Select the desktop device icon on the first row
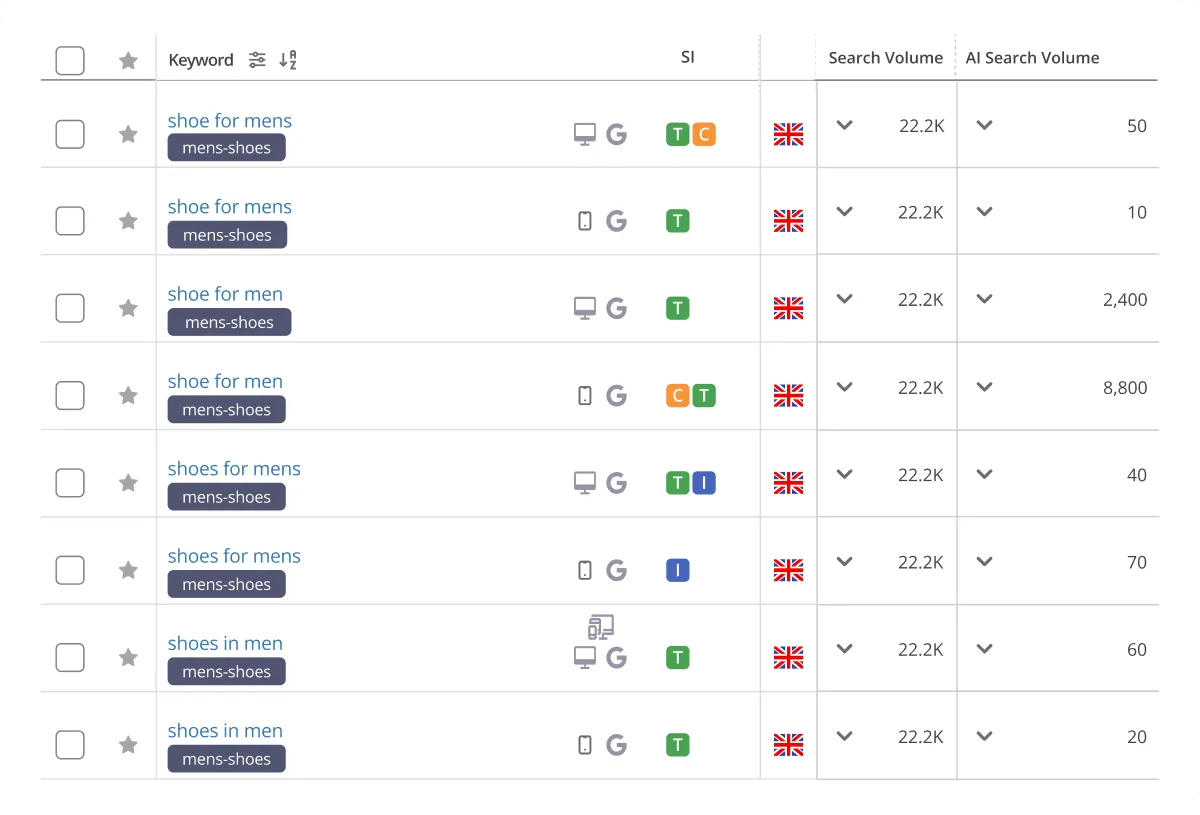 coord(584,134)
